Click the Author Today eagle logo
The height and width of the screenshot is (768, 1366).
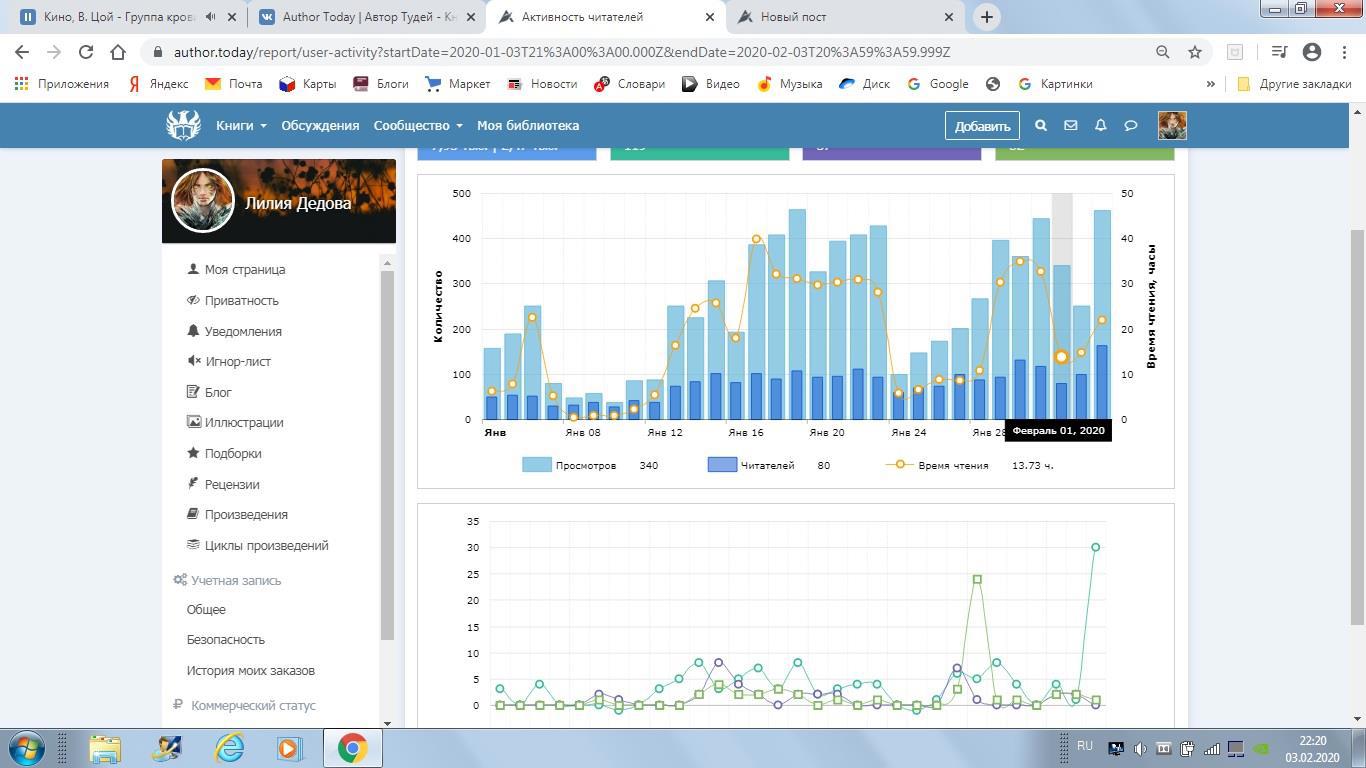184,125
